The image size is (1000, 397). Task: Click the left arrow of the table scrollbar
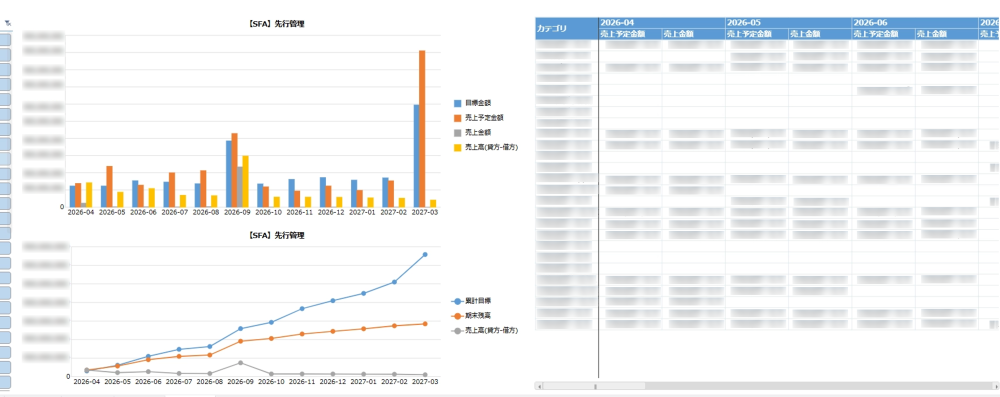(x=539, y=386)
